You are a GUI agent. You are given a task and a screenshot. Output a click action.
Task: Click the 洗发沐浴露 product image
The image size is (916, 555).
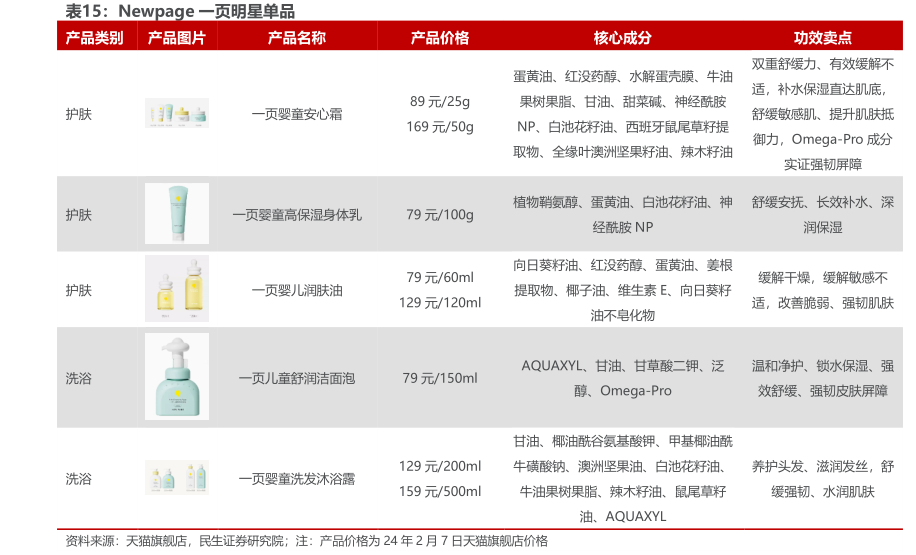point(176,478)
